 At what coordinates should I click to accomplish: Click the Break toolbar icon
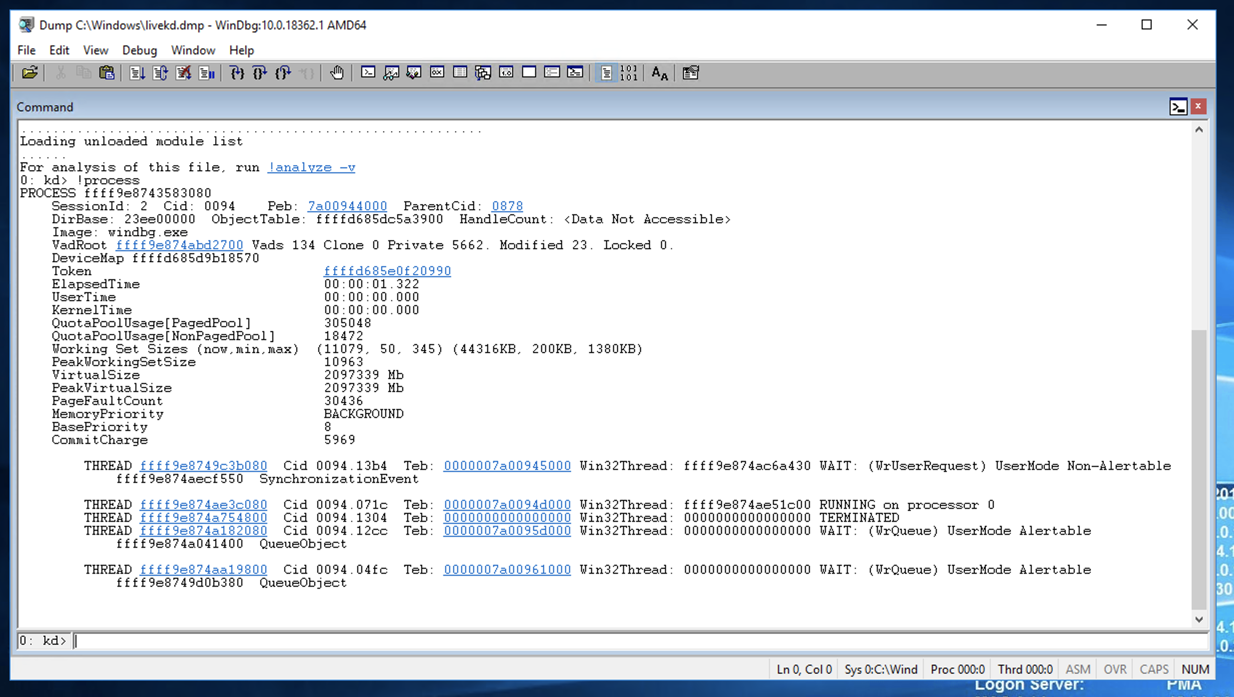point(206,73)
